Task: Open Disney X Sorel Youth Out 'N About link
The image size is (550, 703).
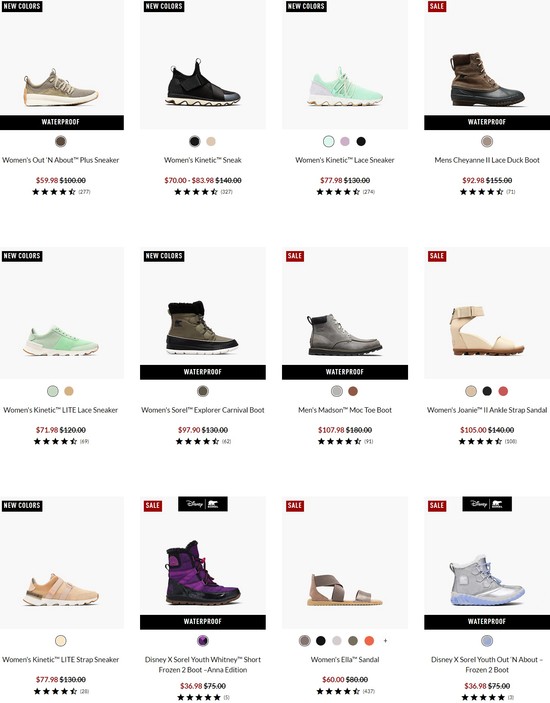Action: tap(487, 664)
